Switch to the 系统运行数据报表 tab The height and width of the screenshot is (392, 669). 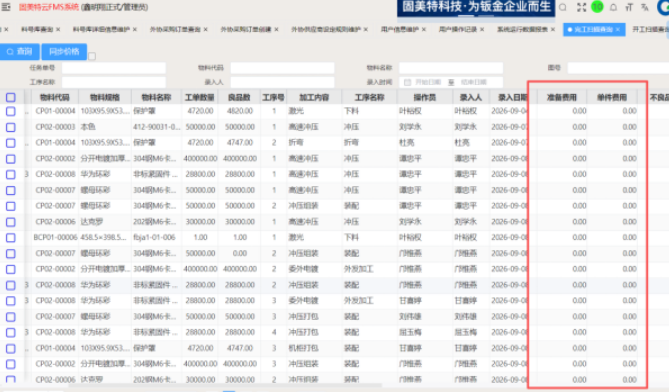click(x=522, y=29)
